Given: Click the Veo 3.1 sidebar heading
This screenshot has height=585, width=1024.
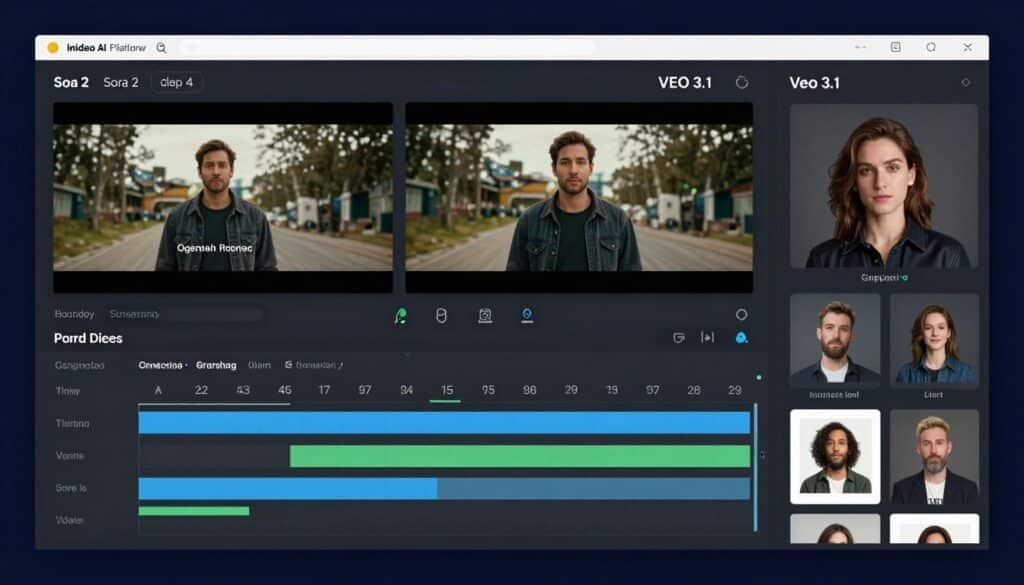Looking at the screenshot, I should coord(814,83).
